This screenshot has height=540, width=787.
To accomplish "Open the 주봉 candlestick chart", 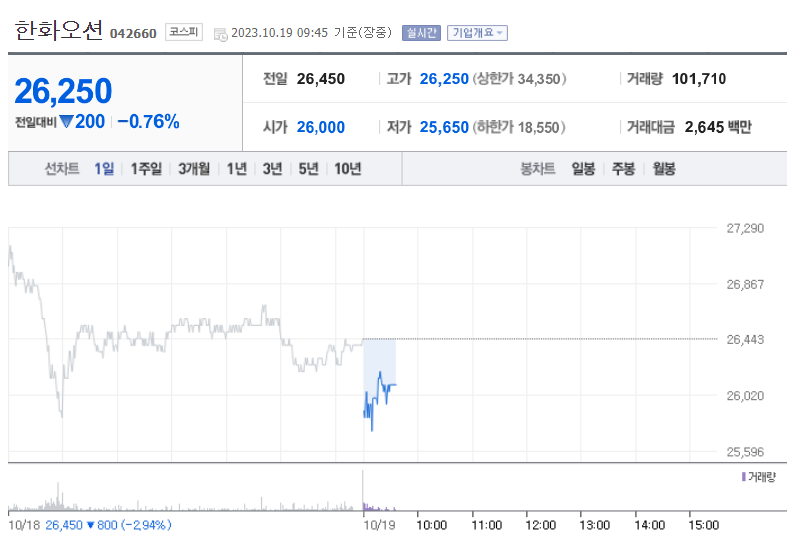I will click(623, 169).
